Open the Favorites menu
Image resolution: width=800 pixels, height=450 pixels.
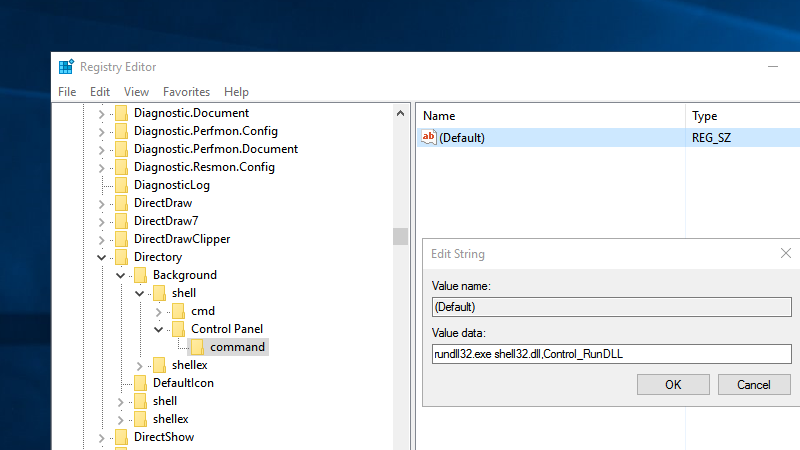click(186, 92)
